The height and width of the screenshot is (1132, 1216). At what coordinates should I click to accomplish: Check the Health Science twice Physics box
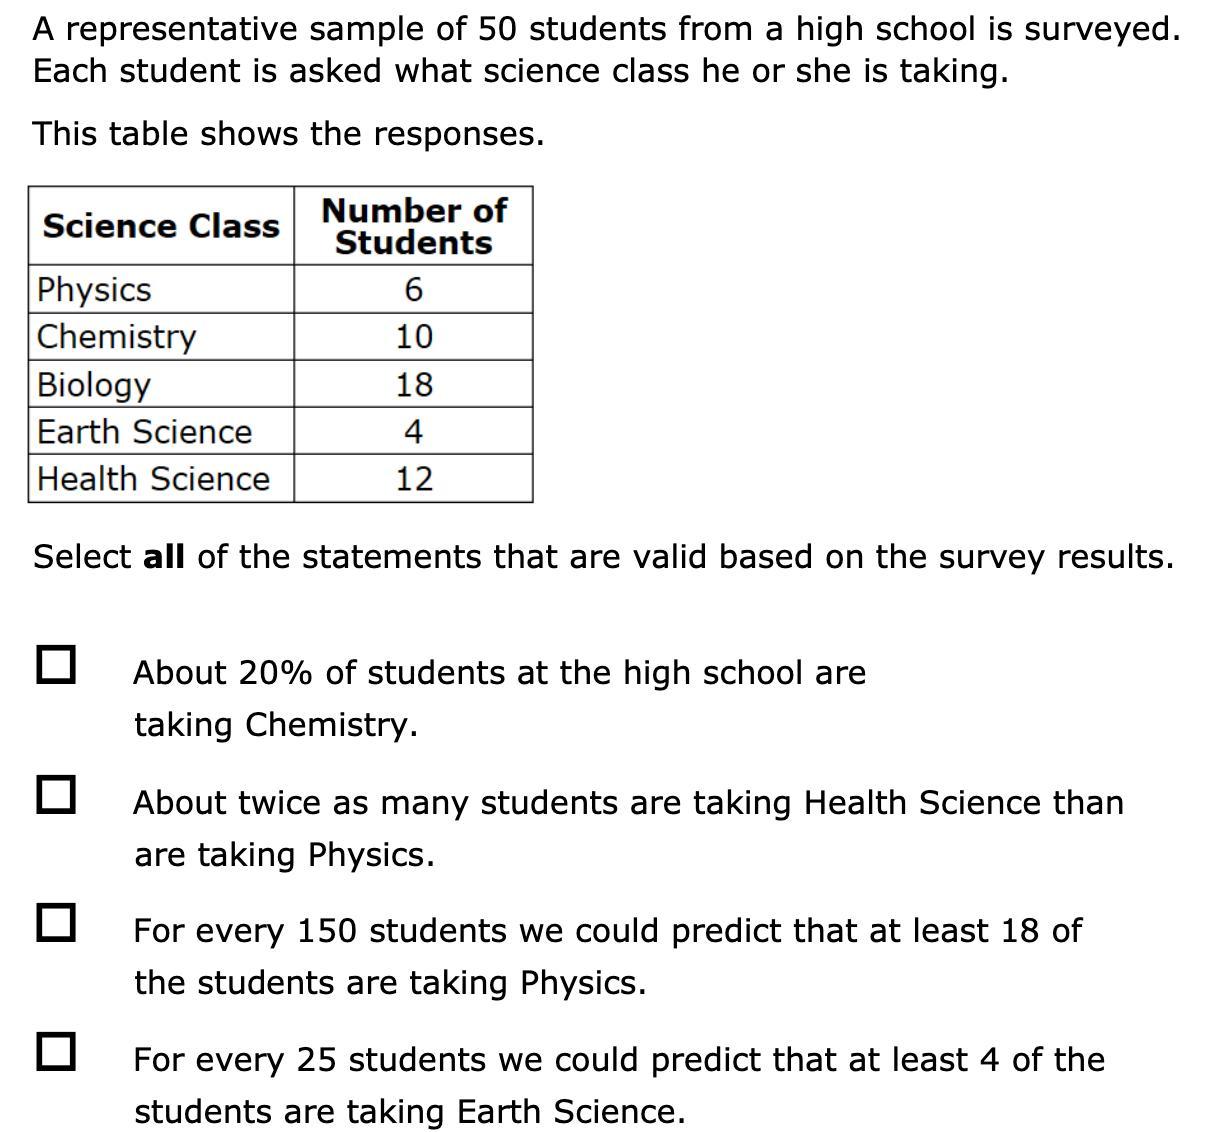click(56, 795)
